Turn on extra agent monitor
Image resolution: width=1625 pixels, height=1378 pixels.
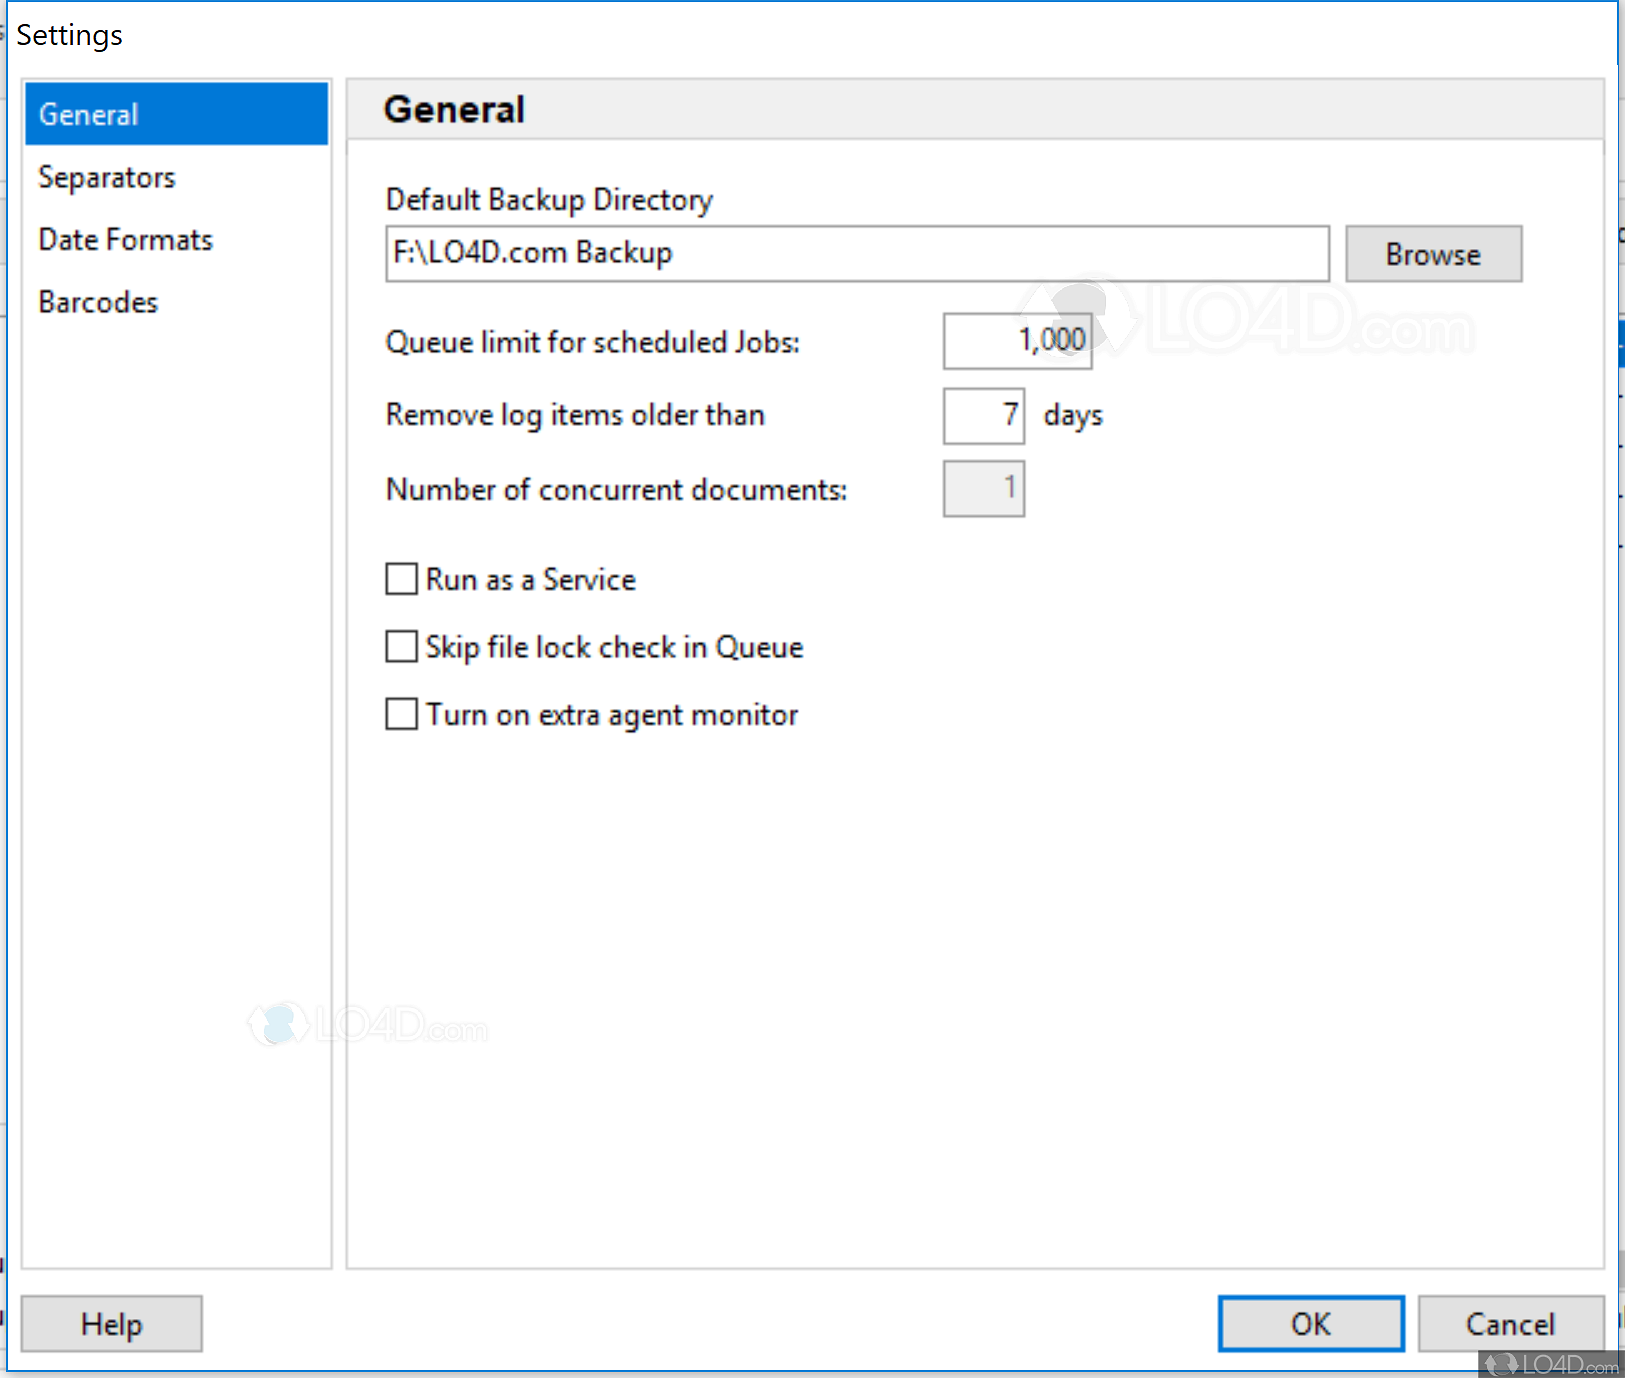pos(401,714)
